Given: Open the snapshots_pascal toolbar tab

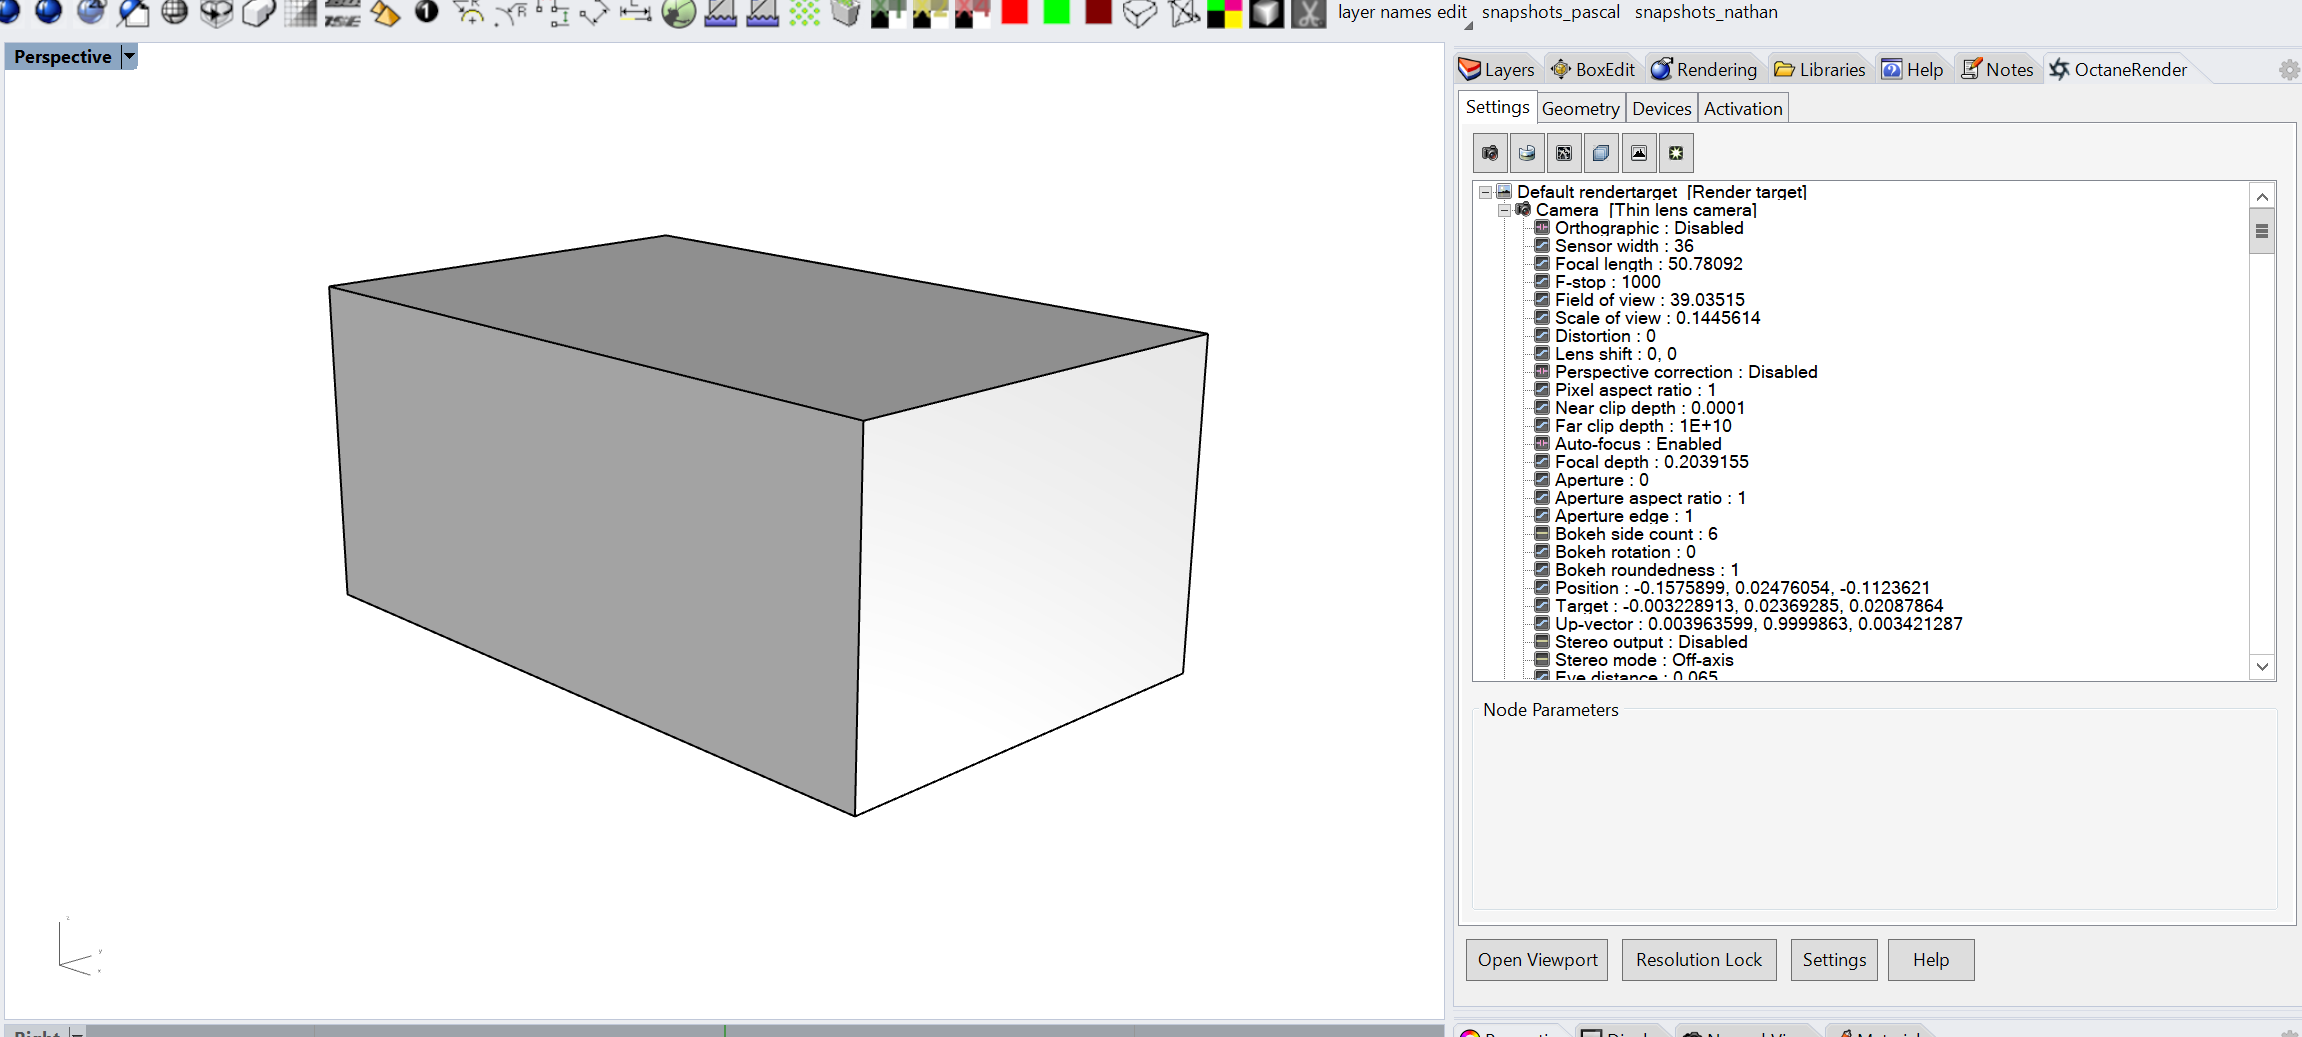Looking at the screenshot, I should [1550, 12].
